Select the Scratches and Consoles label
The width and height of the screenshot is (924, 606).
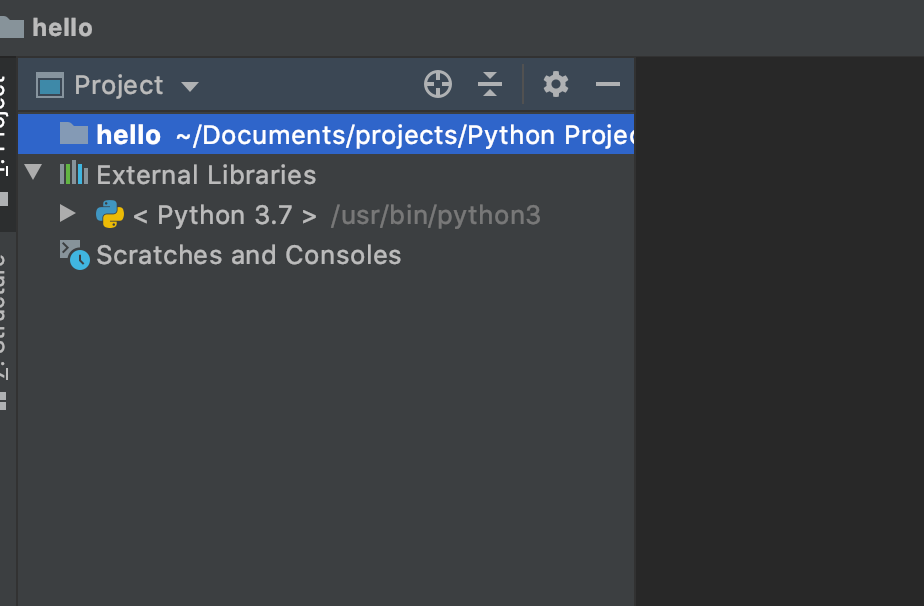[248, 255]
